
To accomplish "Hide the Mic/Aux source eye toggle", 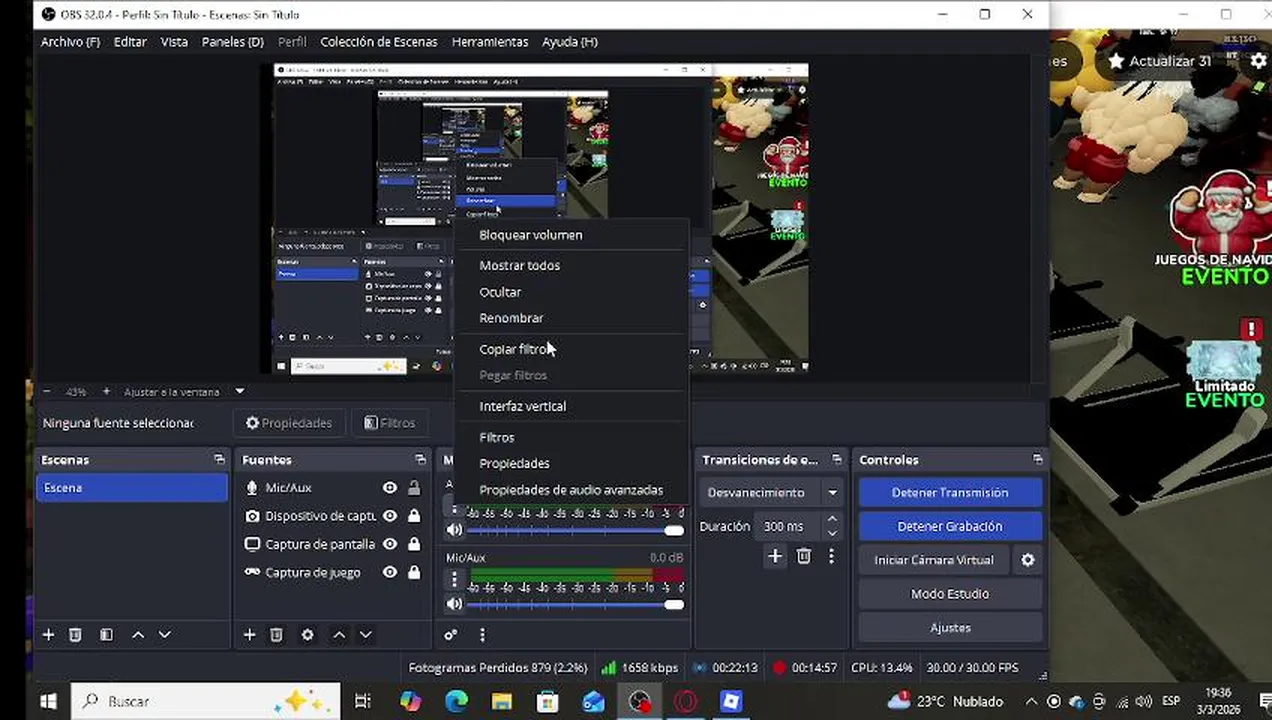I will click(x=390, y=488).
